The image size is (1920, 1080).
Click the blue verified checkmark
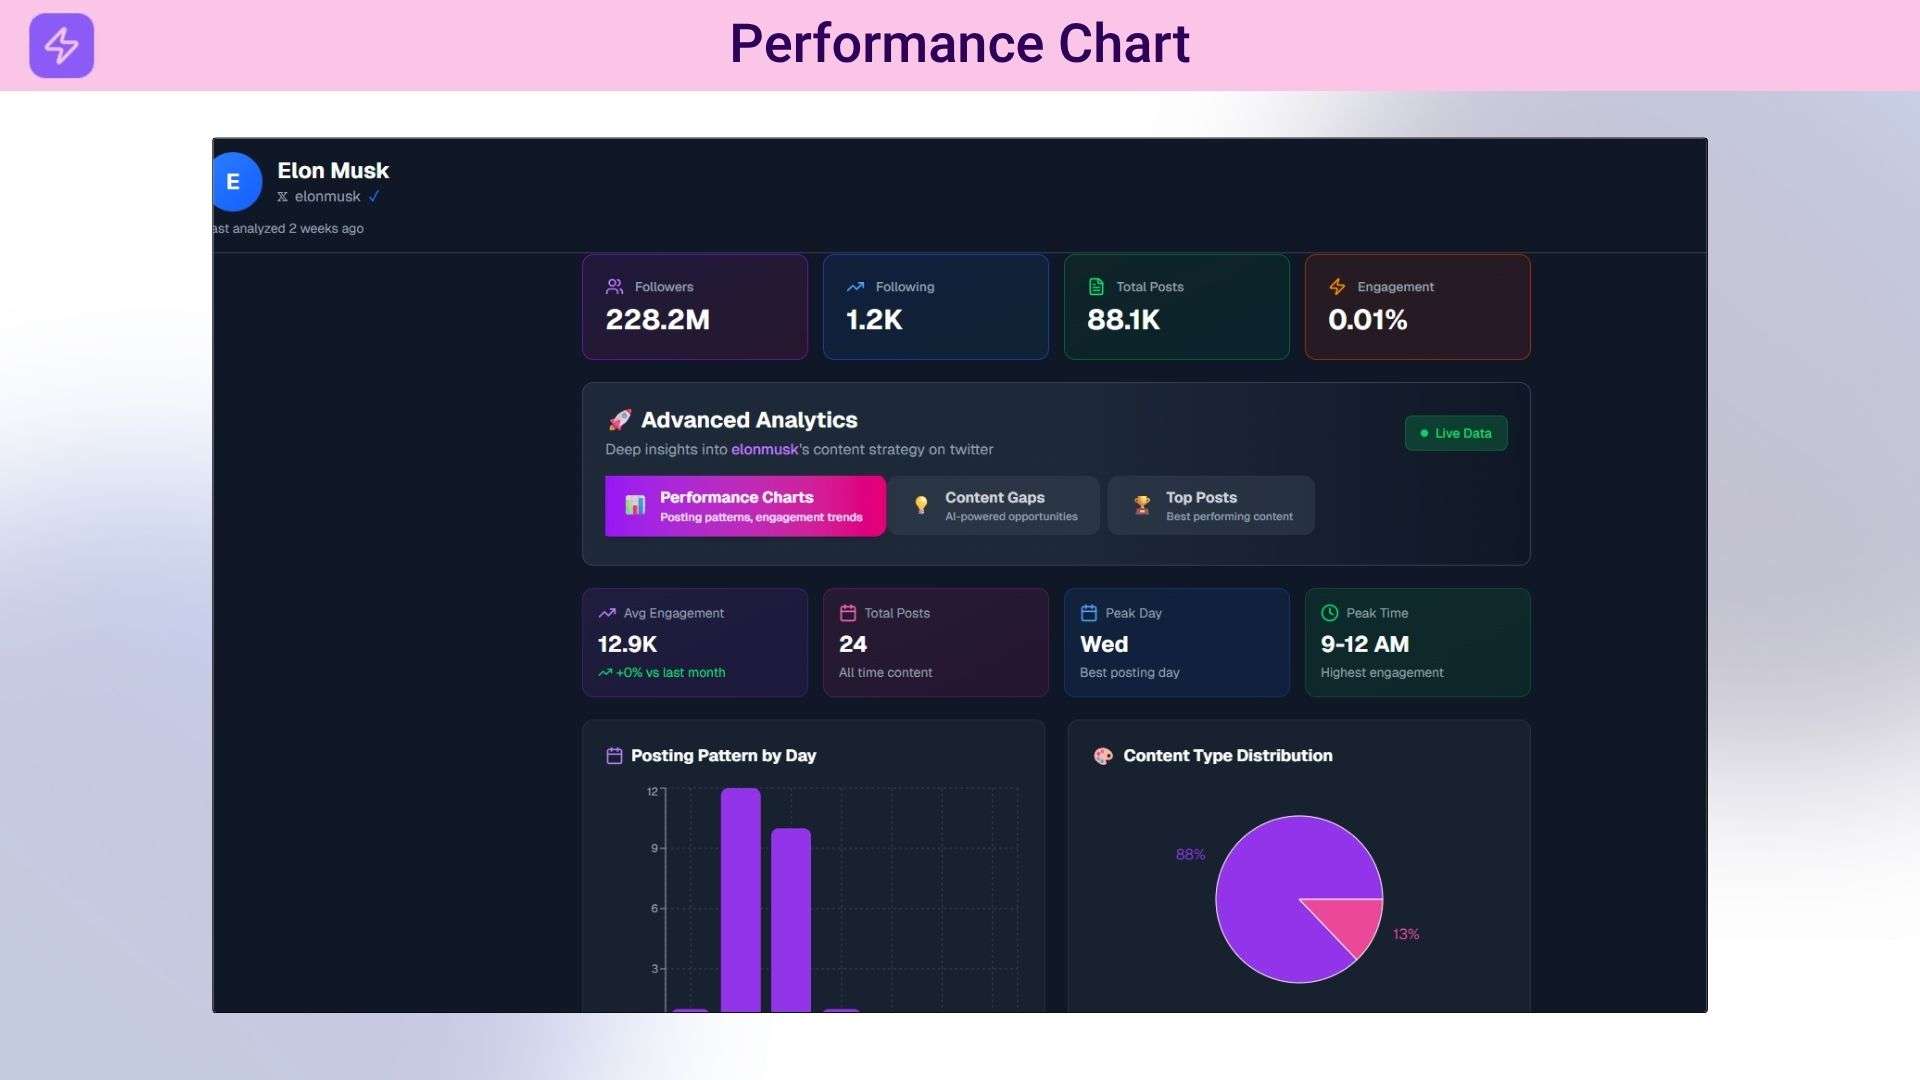coord(374,197)
